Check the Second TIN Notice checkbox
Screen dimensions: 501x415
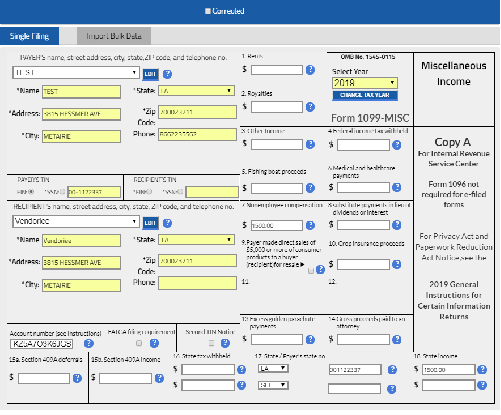(x=211, y=343)
